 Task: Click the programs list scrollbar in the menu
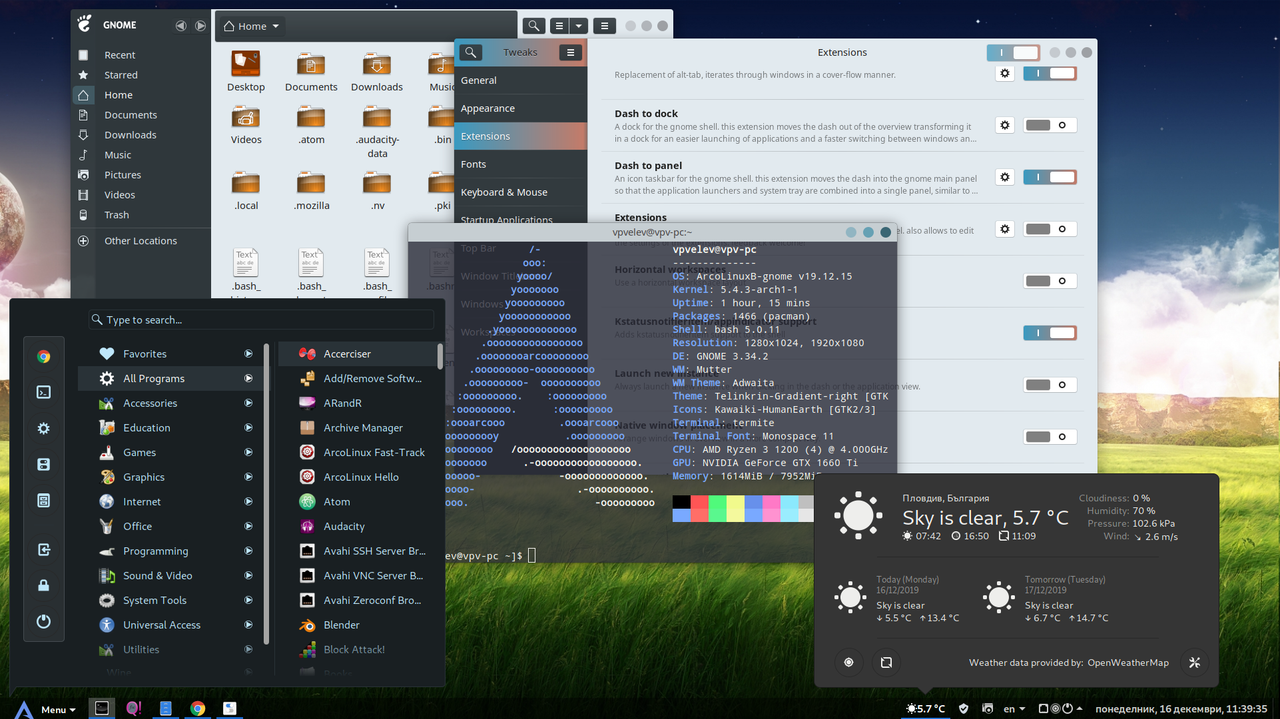pos(440,355)
